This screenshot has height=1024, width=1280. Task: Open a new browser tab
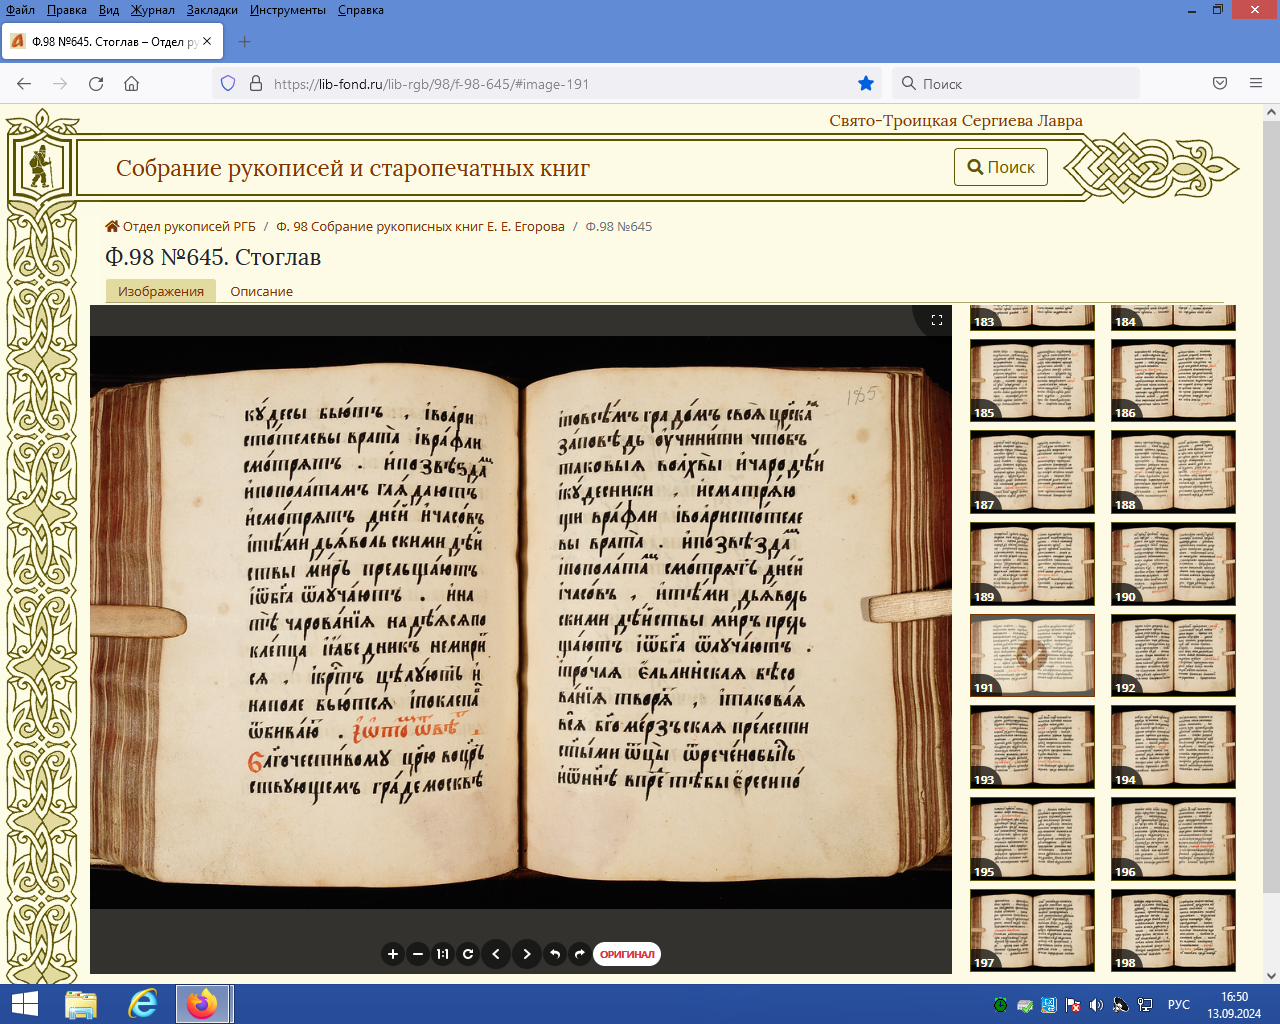click(x=245, y=41)
